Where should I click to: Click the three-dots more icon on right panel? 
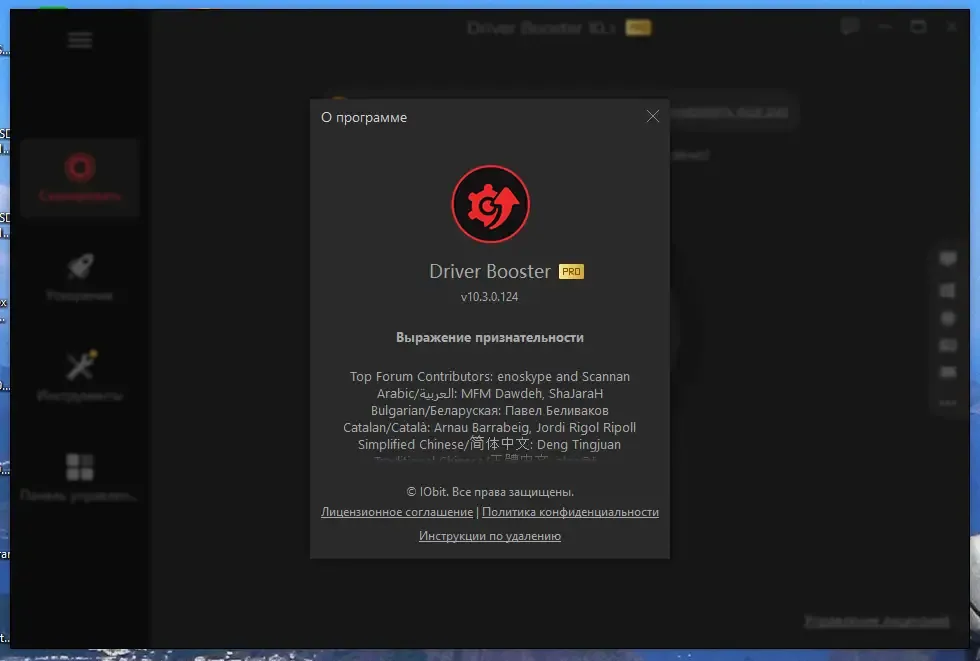pos(948,403)
